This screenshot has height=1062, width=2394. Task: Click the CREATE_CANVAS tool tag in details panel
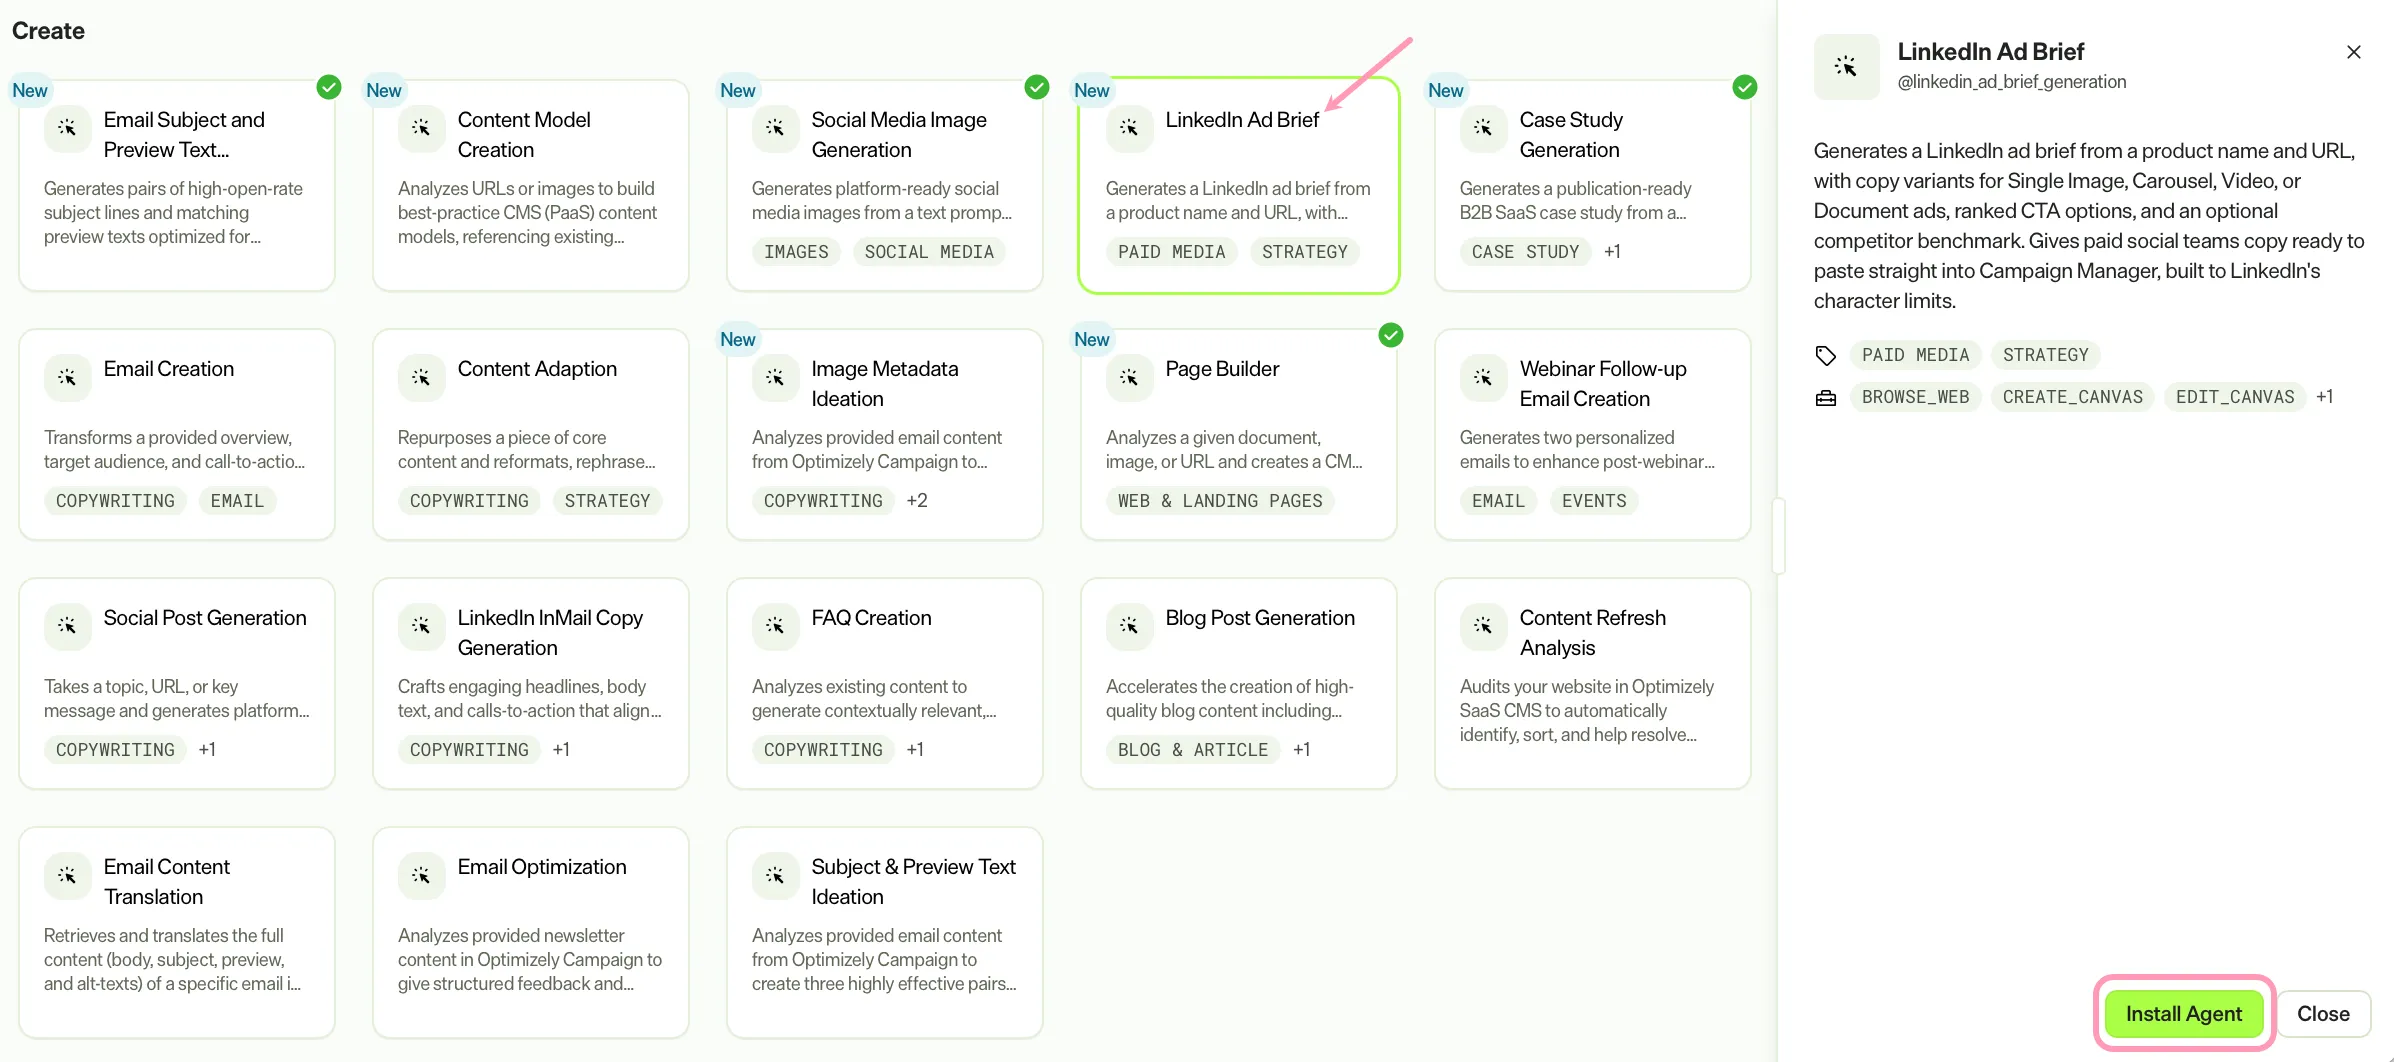coord(2073,397)
